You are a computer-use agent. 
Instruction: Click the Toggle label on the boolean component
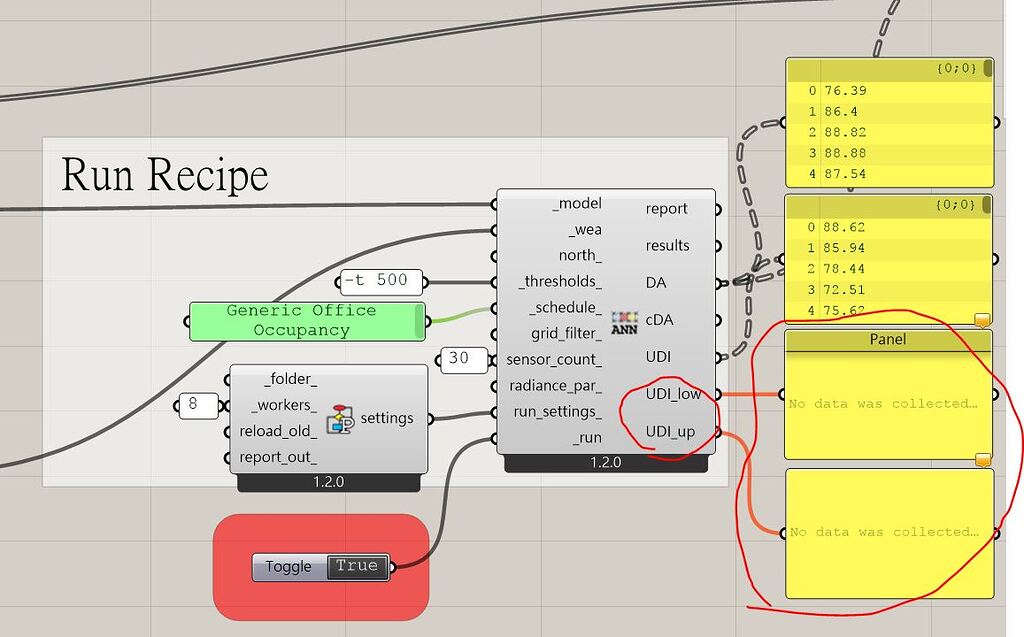290,566
